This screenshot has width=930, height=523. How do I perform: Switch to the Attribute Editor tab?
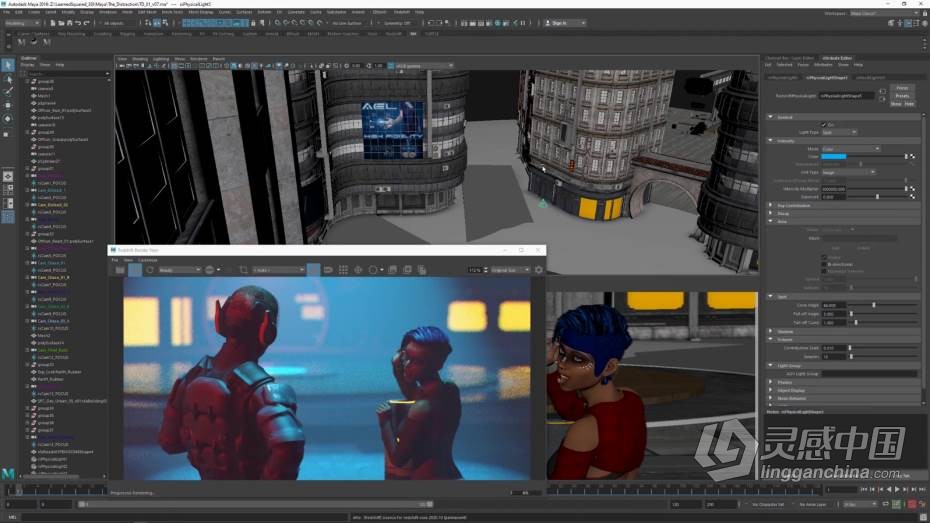click(837, 58)
